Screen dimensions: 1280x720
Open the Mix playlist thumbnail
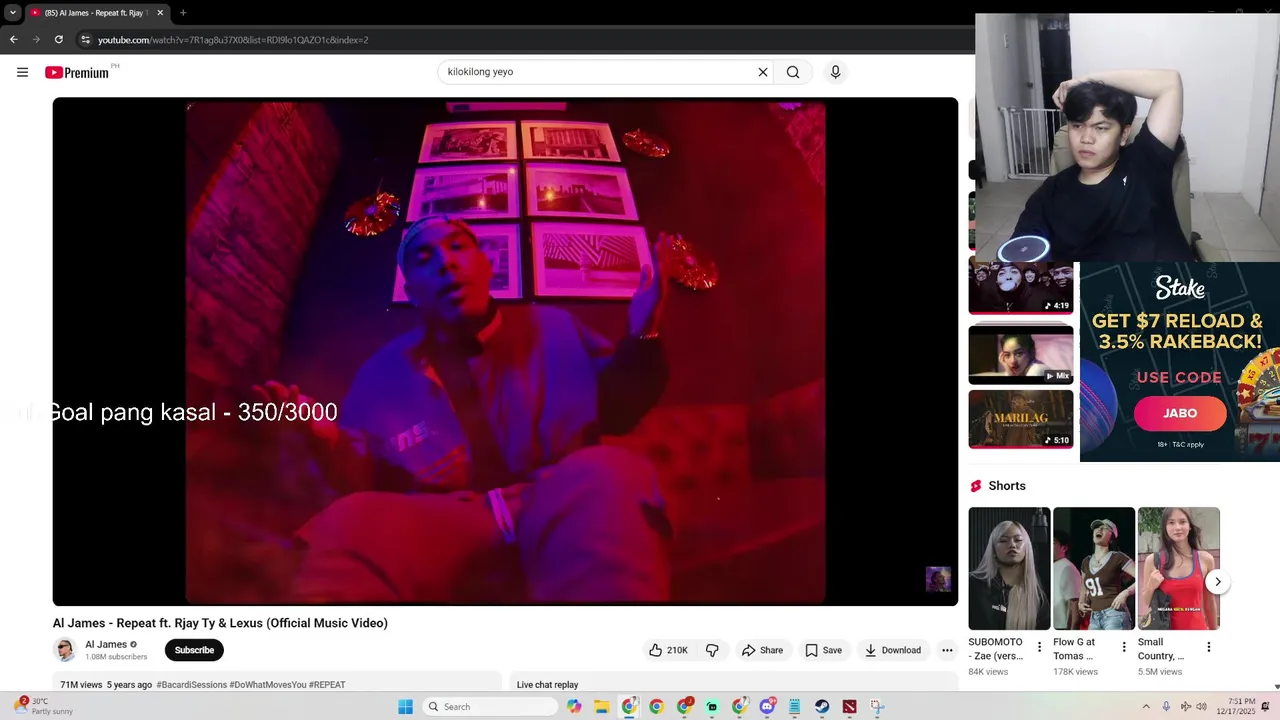point(1021,354)
